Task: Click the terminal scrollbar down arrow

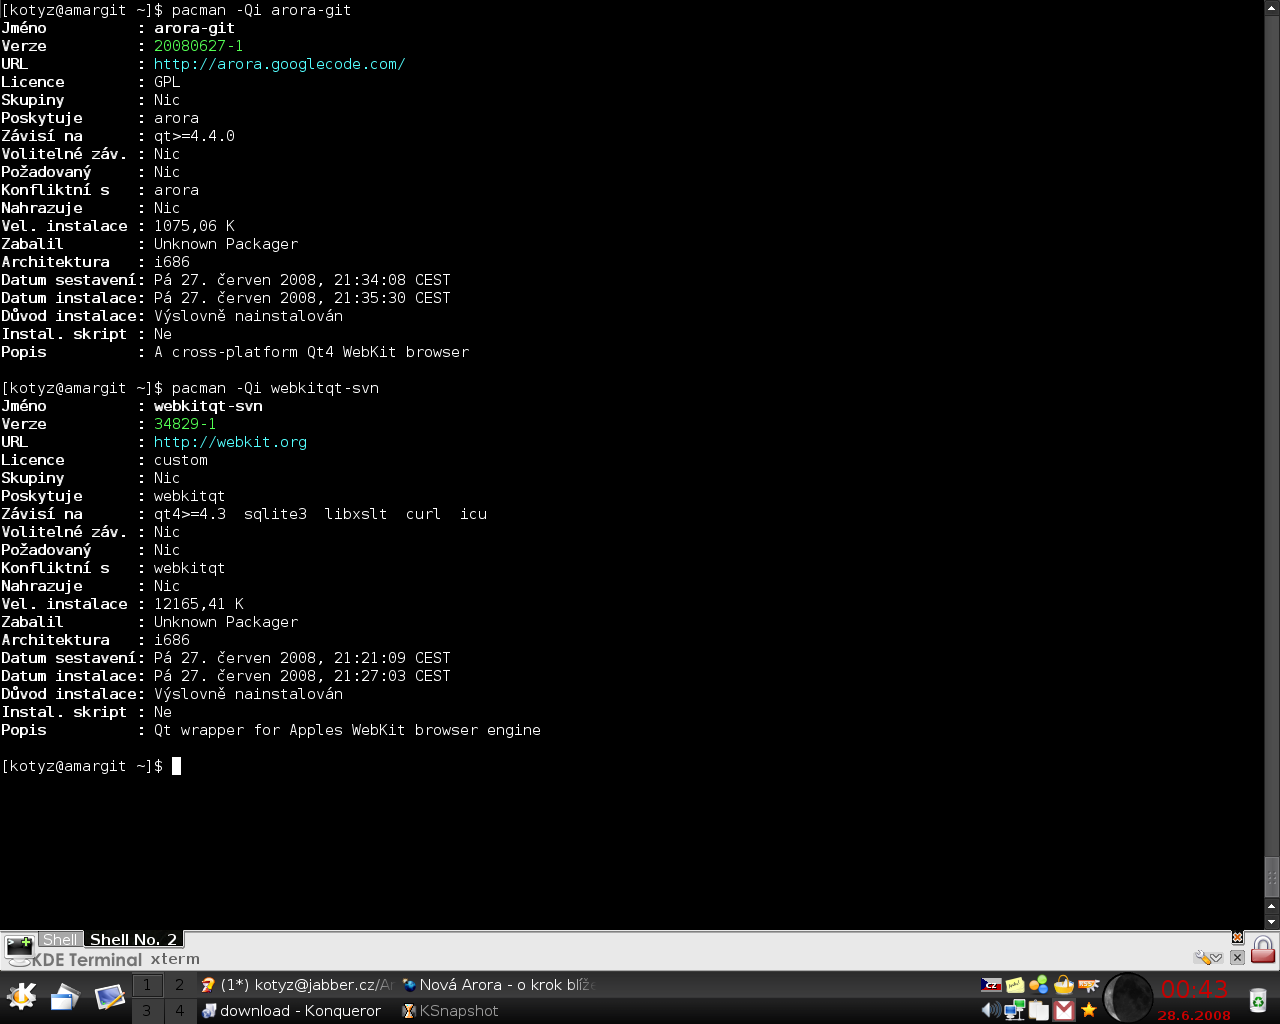Action: click(x=1272, y=922)
